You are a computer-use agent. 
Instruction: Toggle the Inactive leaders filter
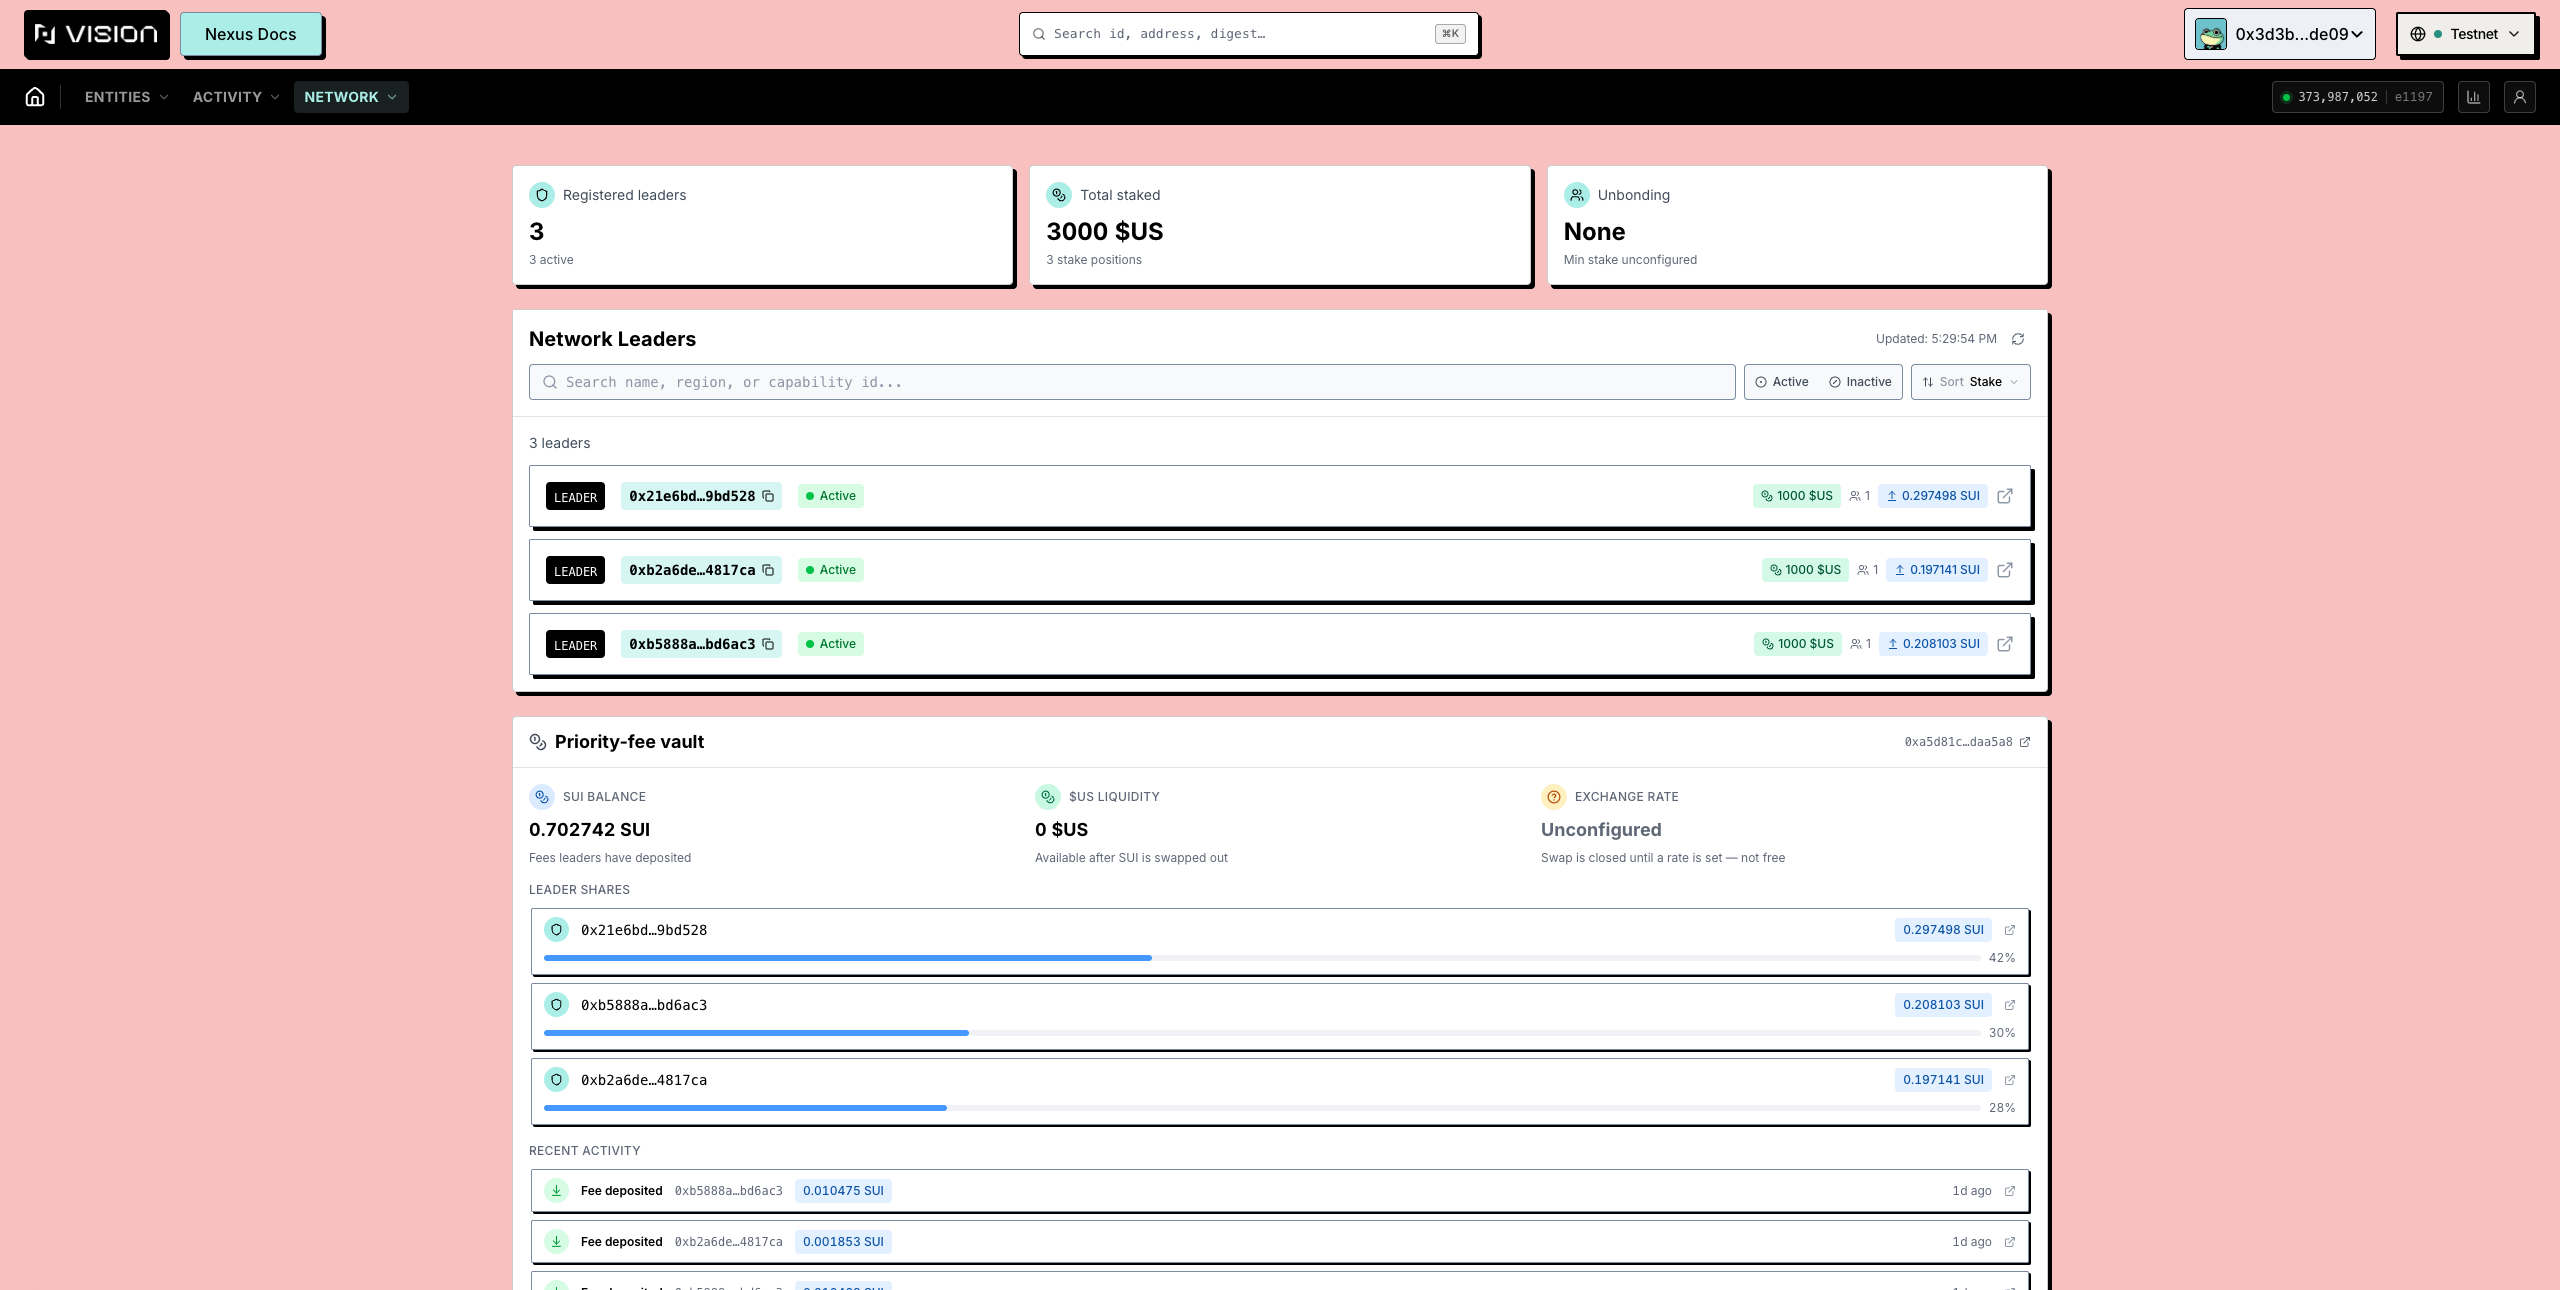[x=1860, y=382]
